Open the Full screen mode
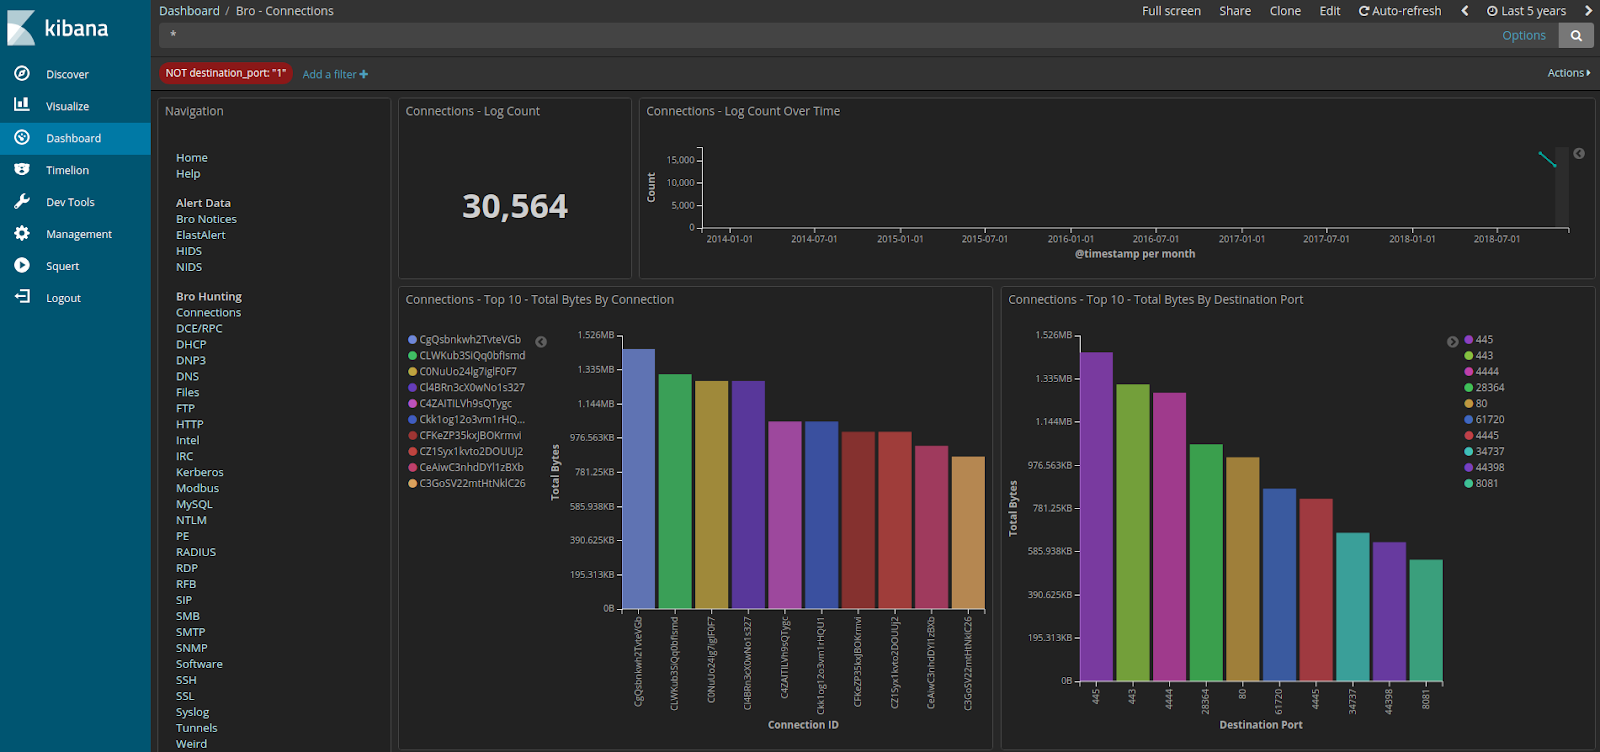The image size is (1600, 752). [x=1171, y=11]
